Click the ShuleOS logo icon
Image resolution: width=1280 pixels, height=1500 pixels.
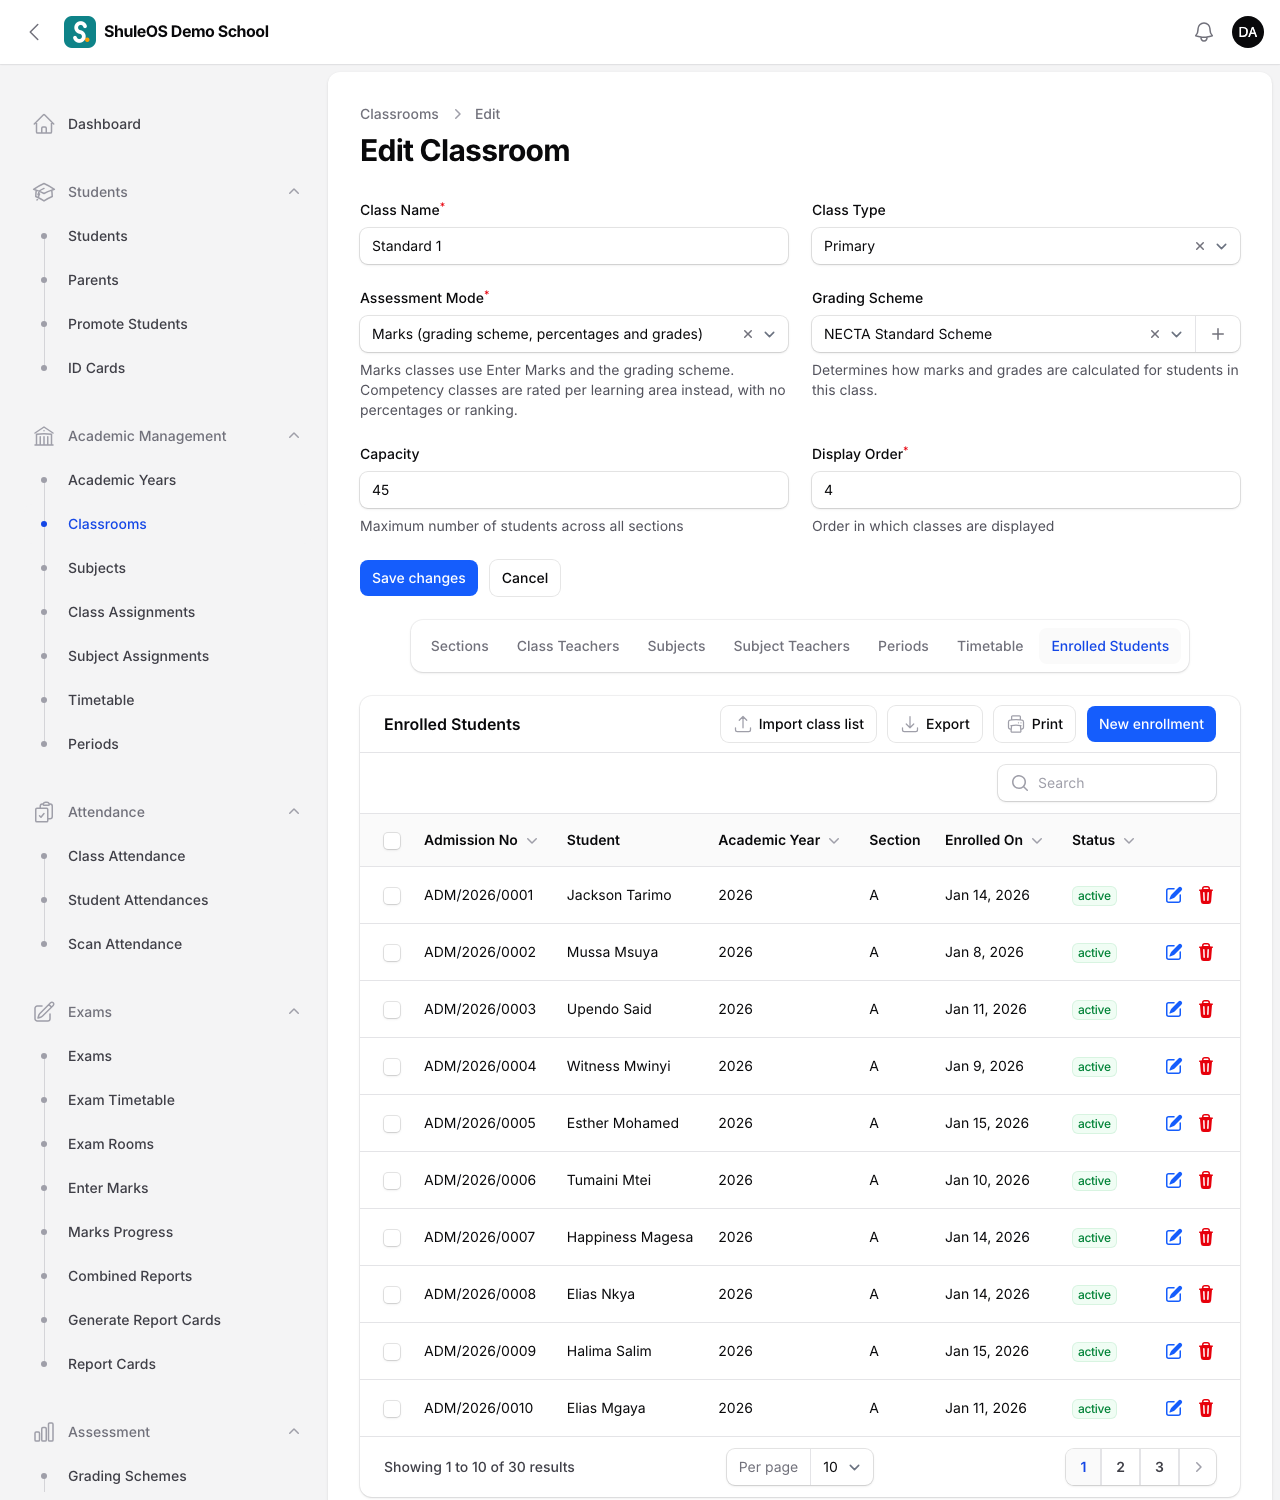coord(80,32)
